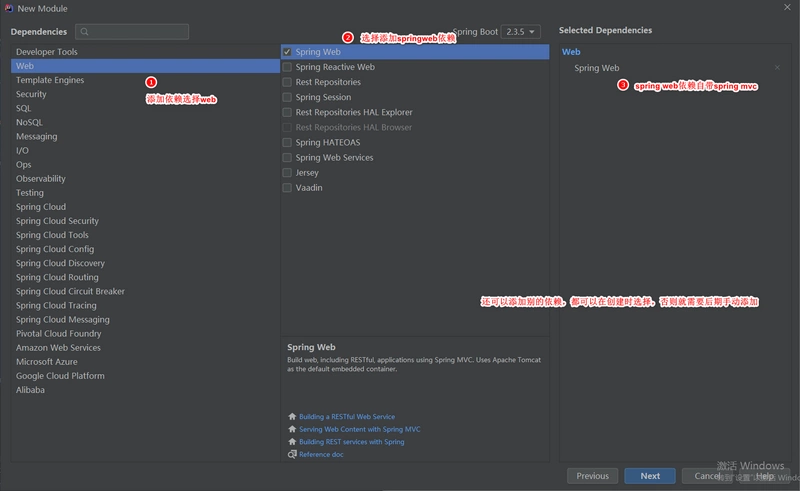
Task: Select Spring Cloud Routing category
Action: [145, 277]
